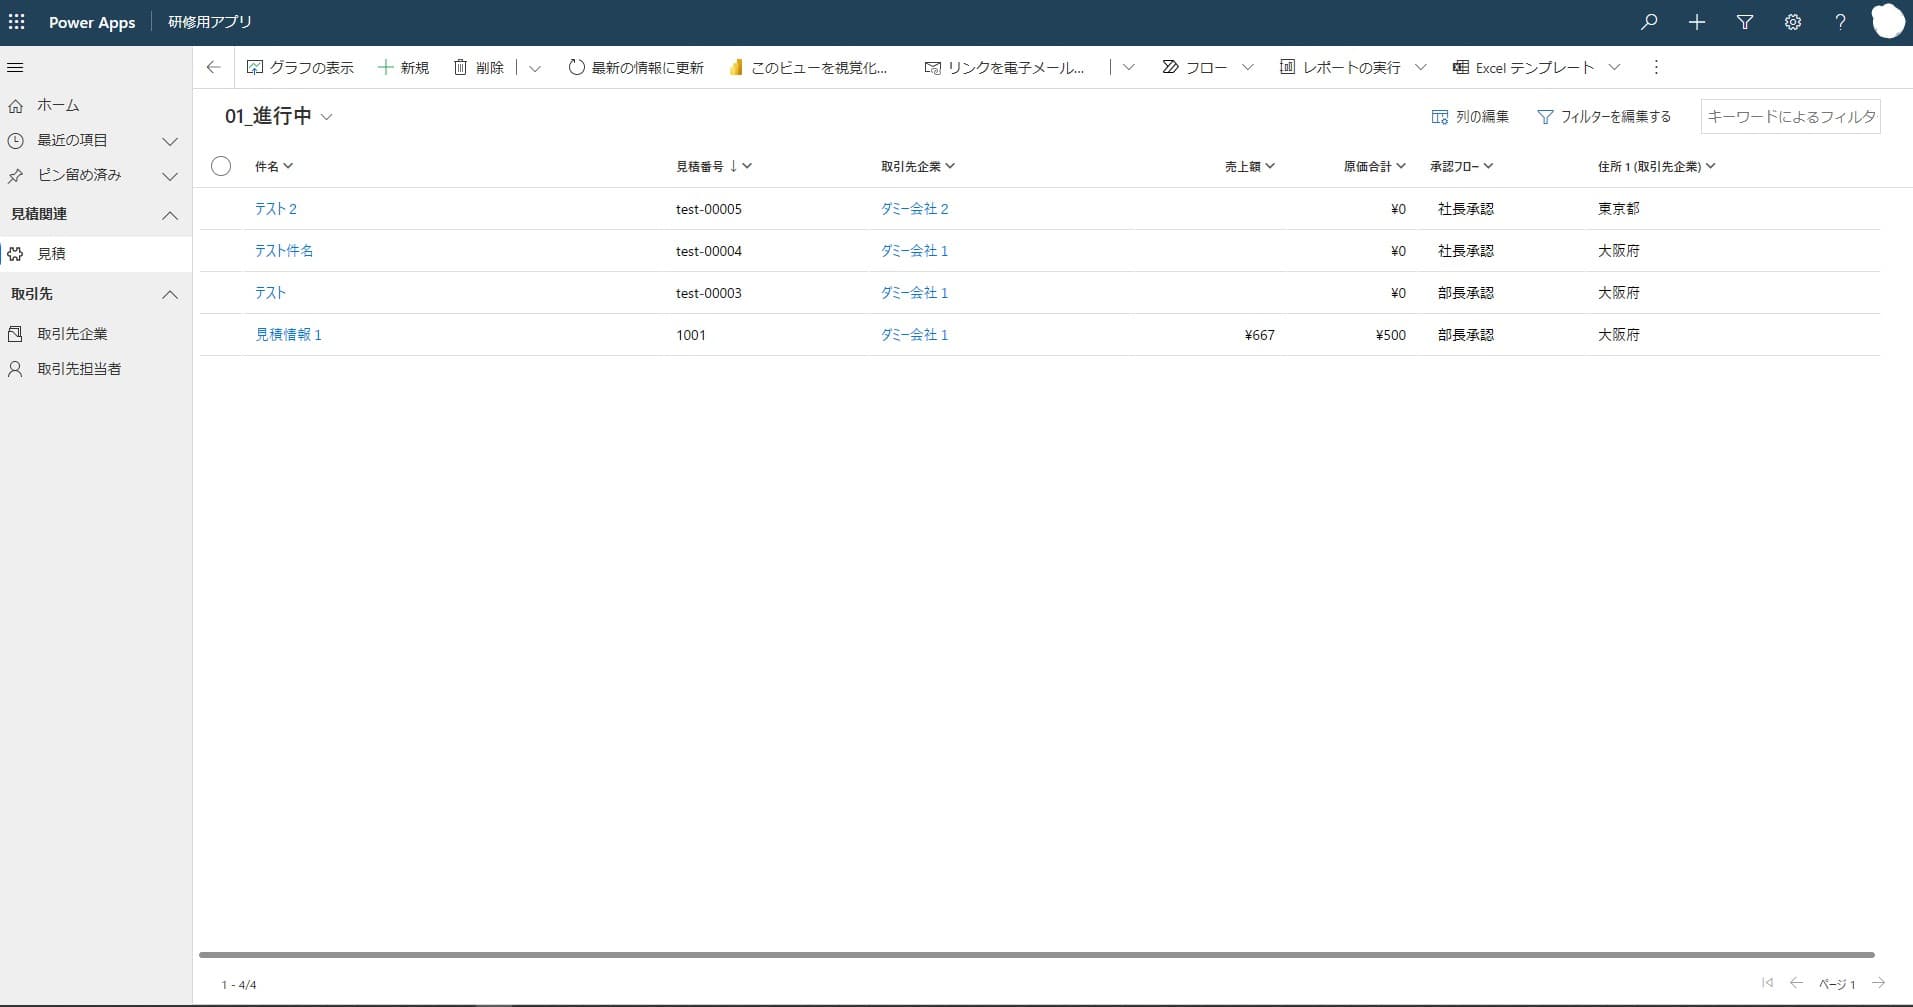Open the 見積情報 1 record link
Image resolution: width=1913 pixels, height=1007 pixels.
288,335
